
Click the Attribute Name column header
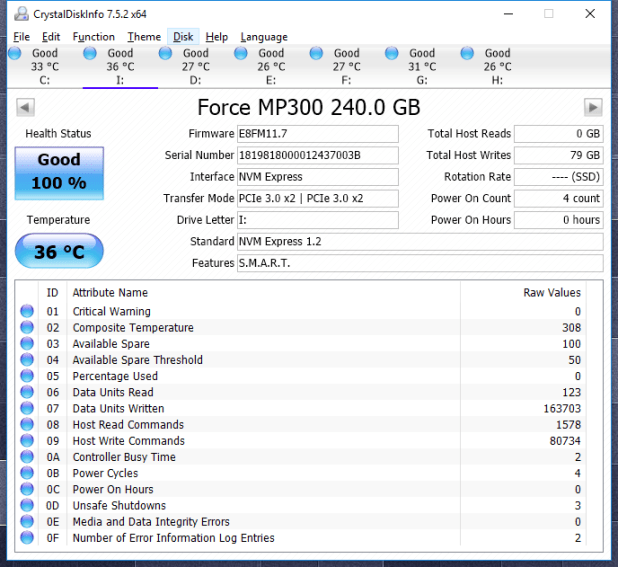pos(110,293)
